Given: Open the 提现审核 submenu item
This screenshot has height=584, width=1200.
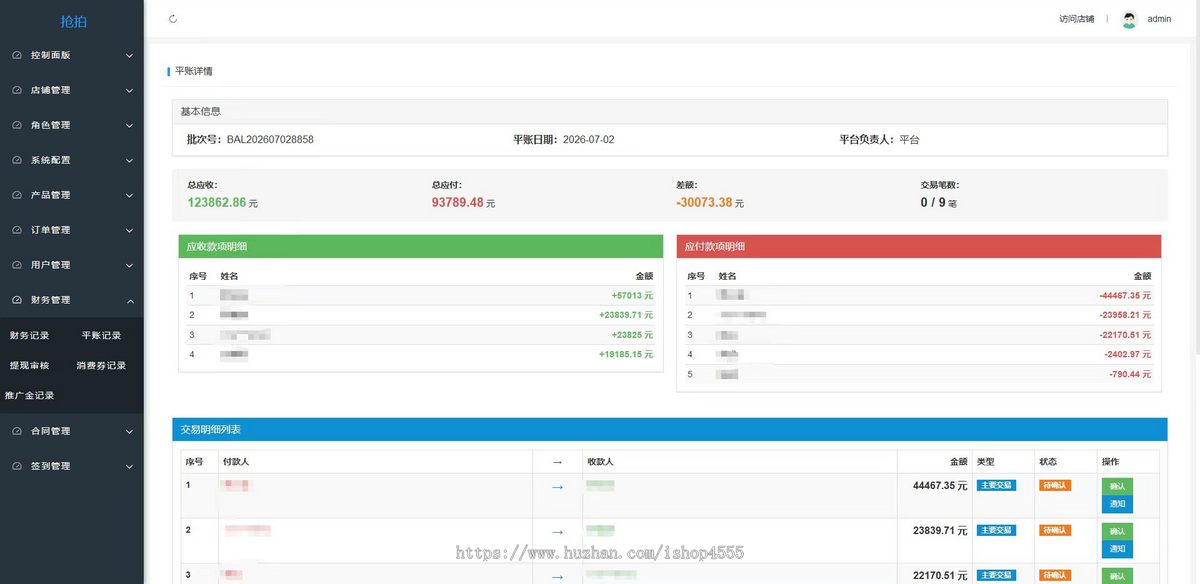Looking at the screenshot, I should (29, 365).
